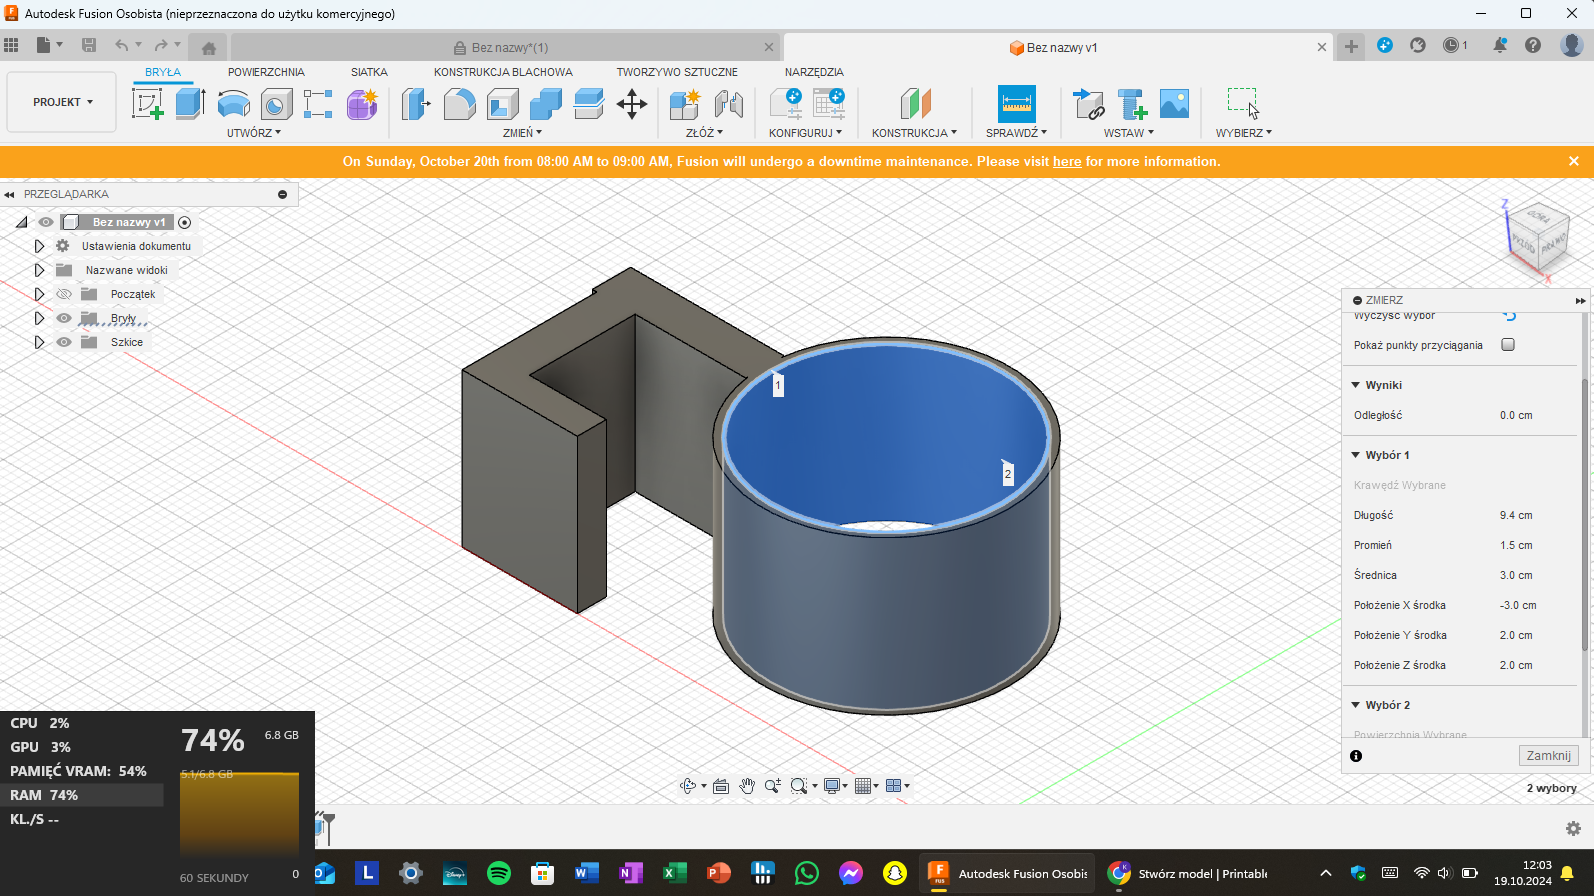This screenshot has height=896, width=1594.
Task: Collapse the Wyniki section
Action: point(1356,385)
